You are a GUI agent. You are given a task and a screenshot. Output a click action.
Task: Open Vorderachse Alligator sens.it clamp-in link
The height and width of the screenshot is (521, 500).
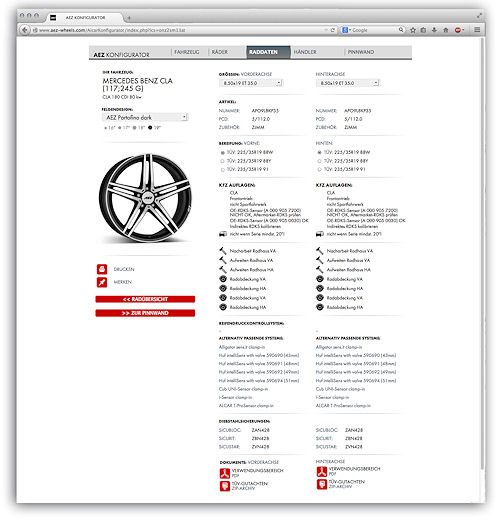pos(242,347)
